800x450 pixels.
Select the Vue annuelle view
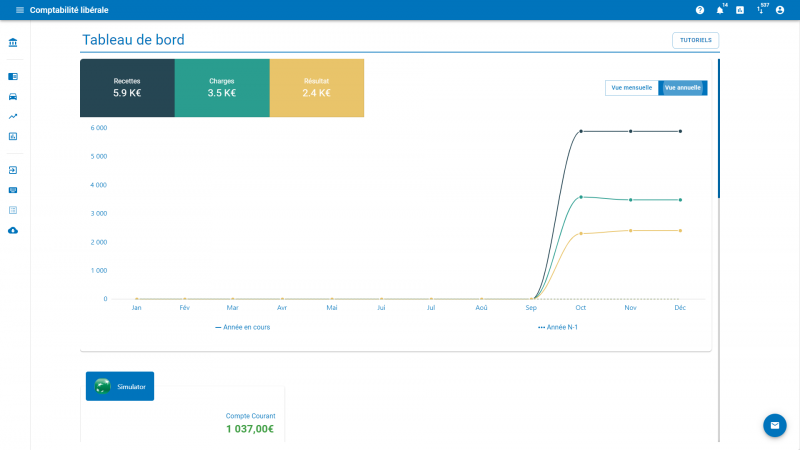(x=682, y=88)
